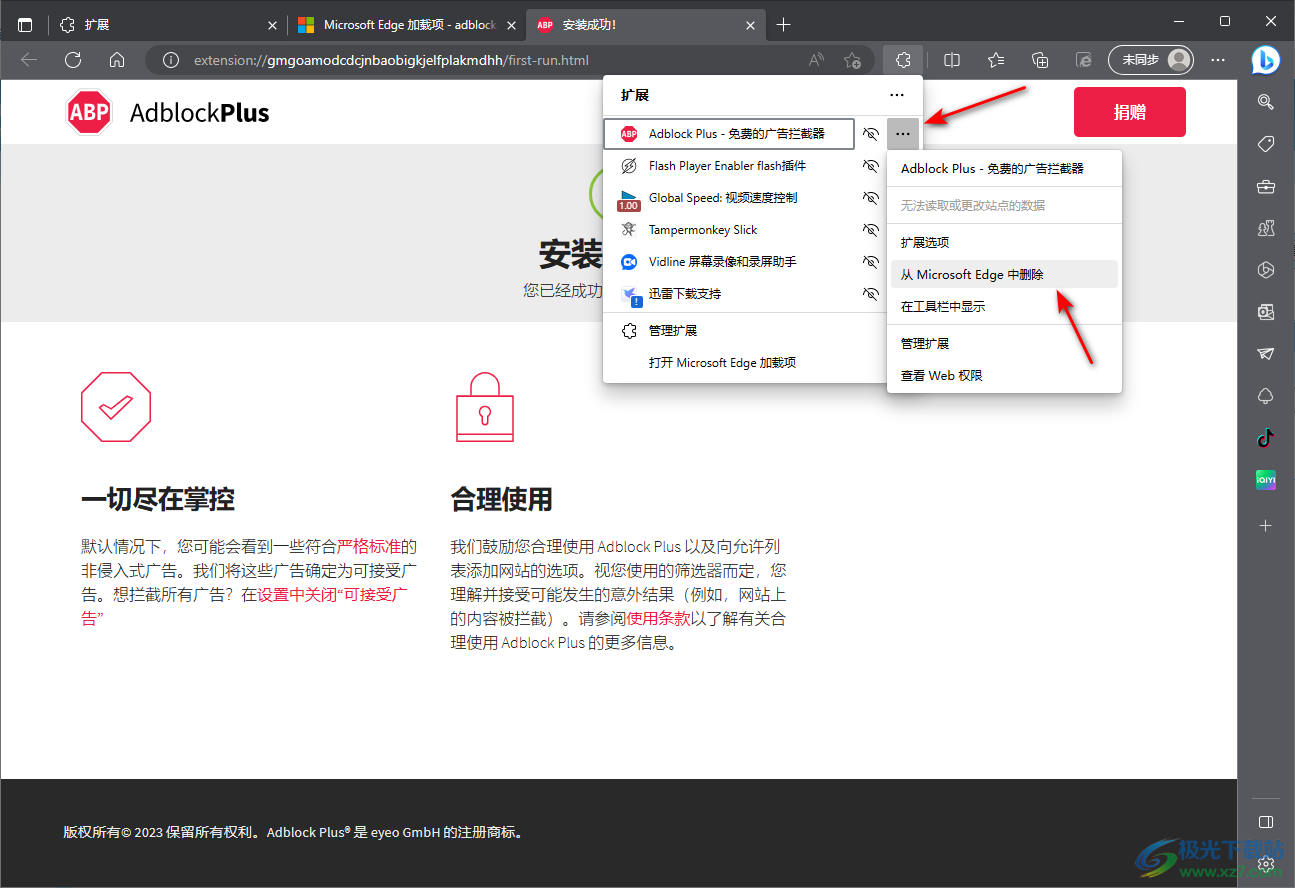Choose 从 Microsoft Edge 中删除
This screenshot has height=888, width=1295.
tap(1004, 274)
